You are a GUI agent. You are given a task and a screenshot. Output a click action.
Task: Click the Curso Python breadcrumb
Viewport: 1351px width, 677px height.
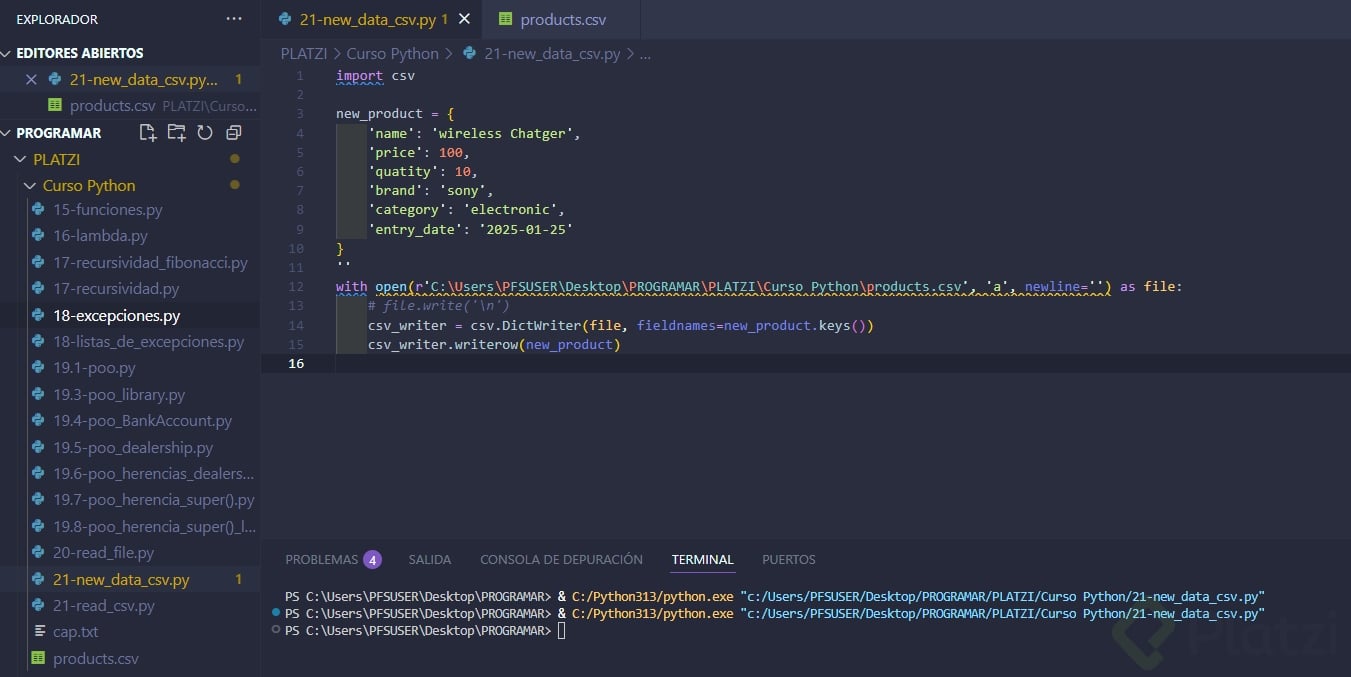[x=392, y=54]
